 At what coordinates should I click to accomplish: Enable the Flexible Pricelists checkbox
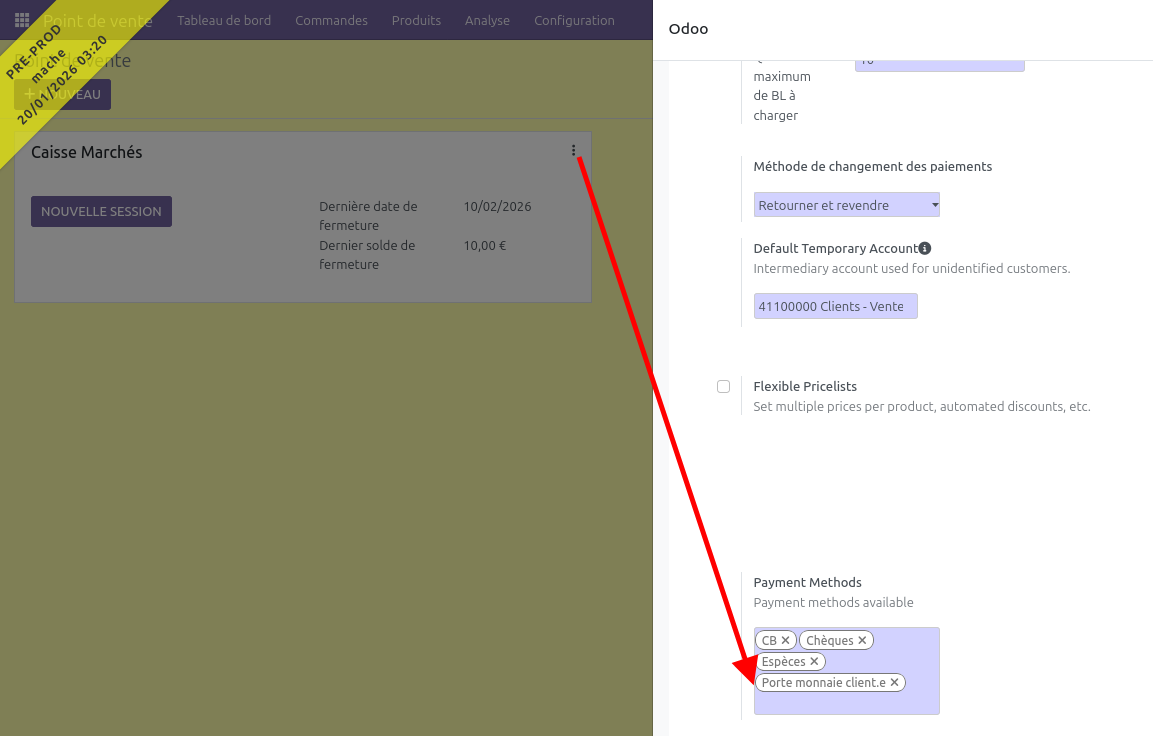(x=723, y=387)
